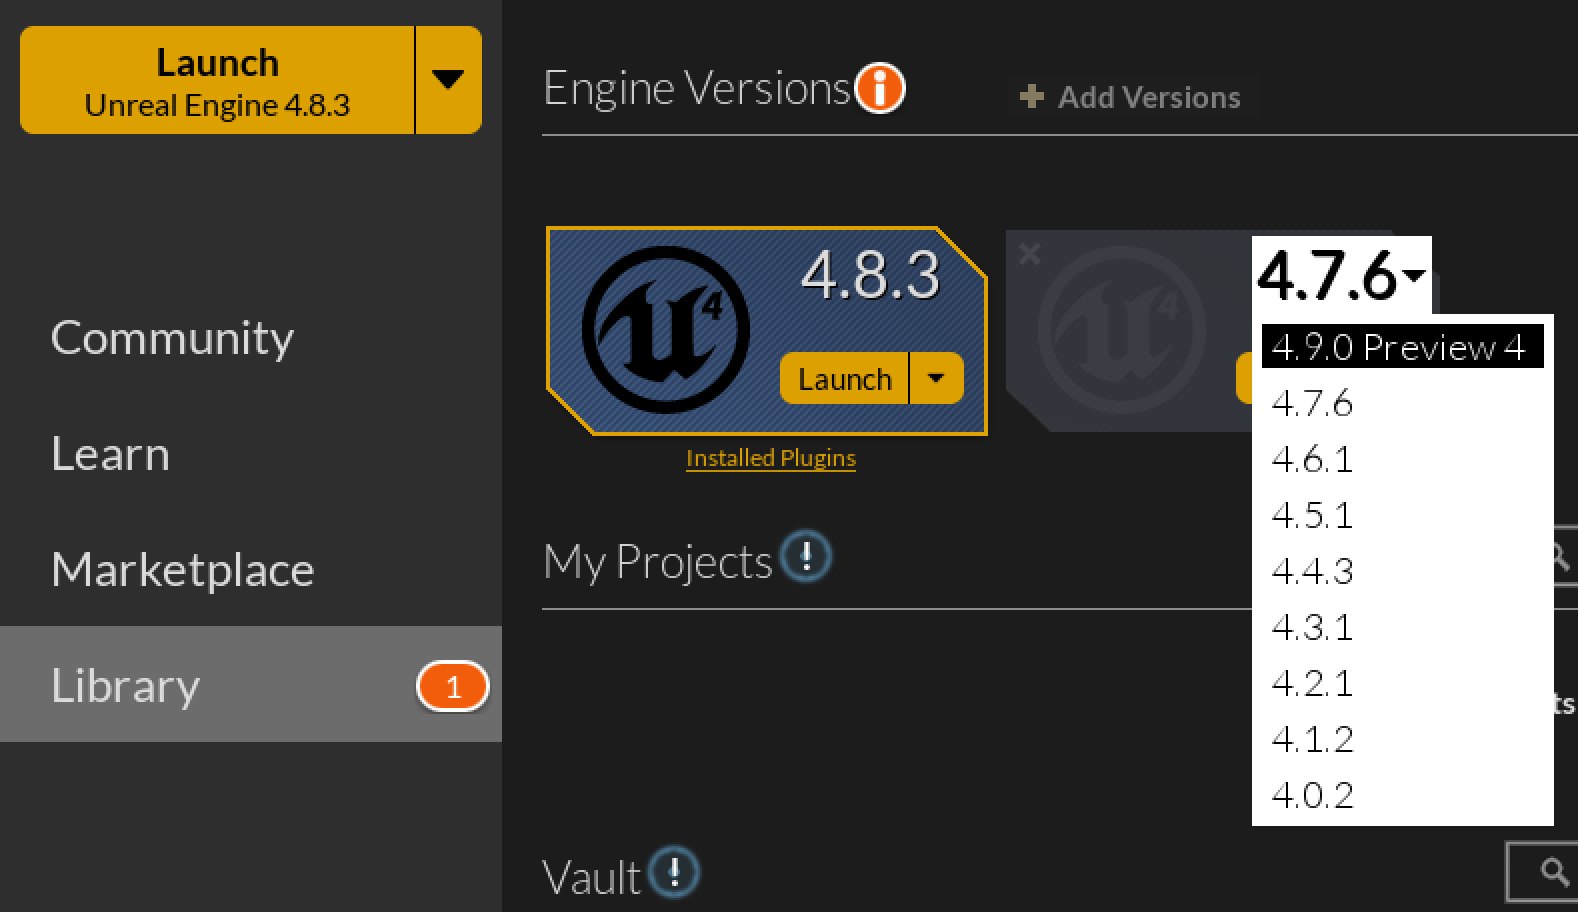The width and height of the screenshot is (1578, 912).
Task: Choose 4.9.0 Preview 4 from version list
Action: coord(1402,347)
